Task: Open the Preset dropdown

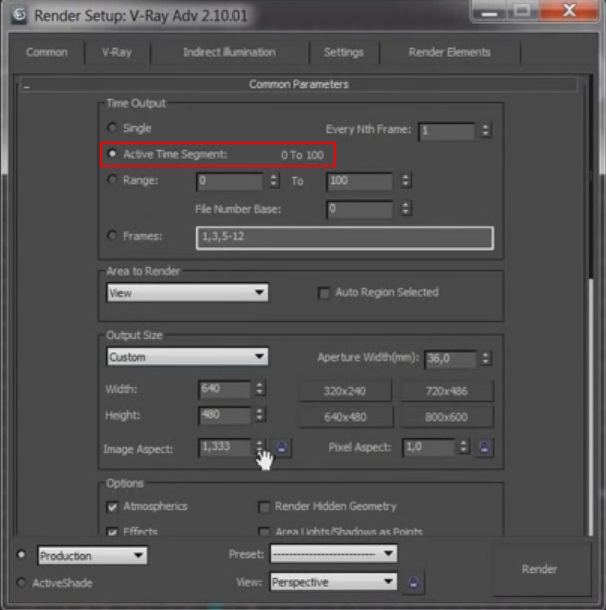Action: (x=334, y=554)
